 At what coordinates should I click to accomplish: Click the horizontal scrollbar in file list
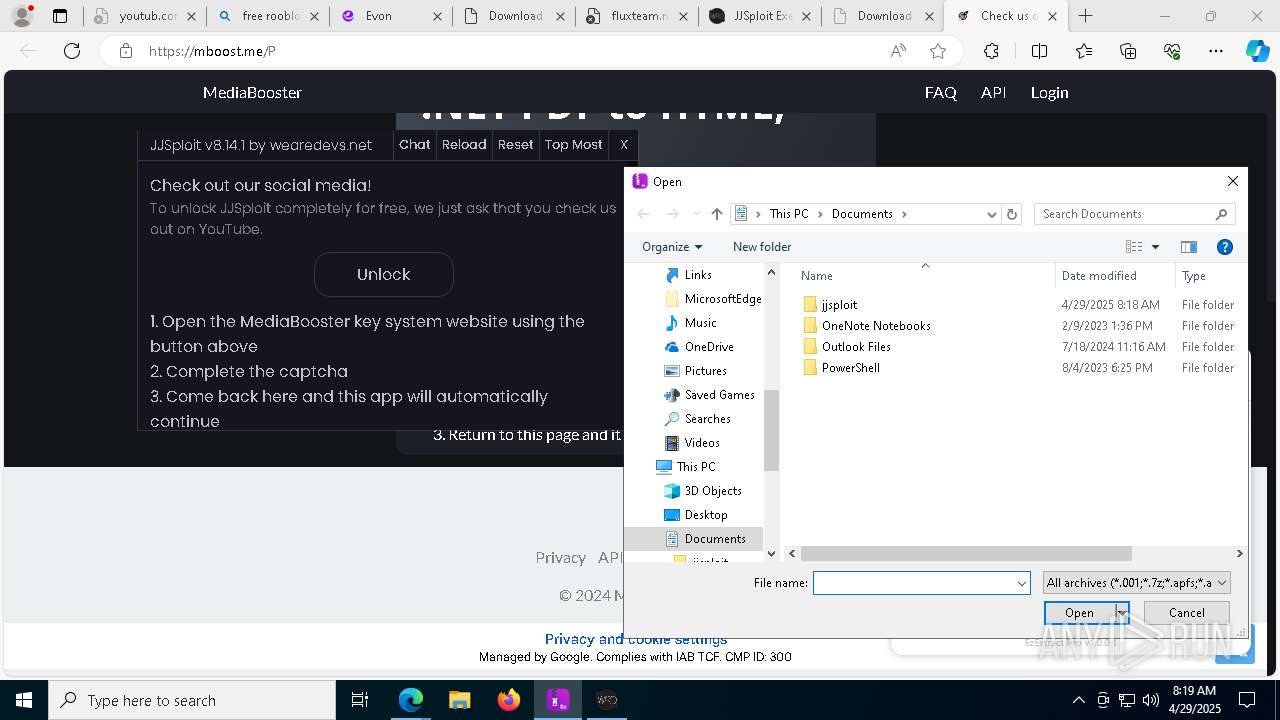966,553
